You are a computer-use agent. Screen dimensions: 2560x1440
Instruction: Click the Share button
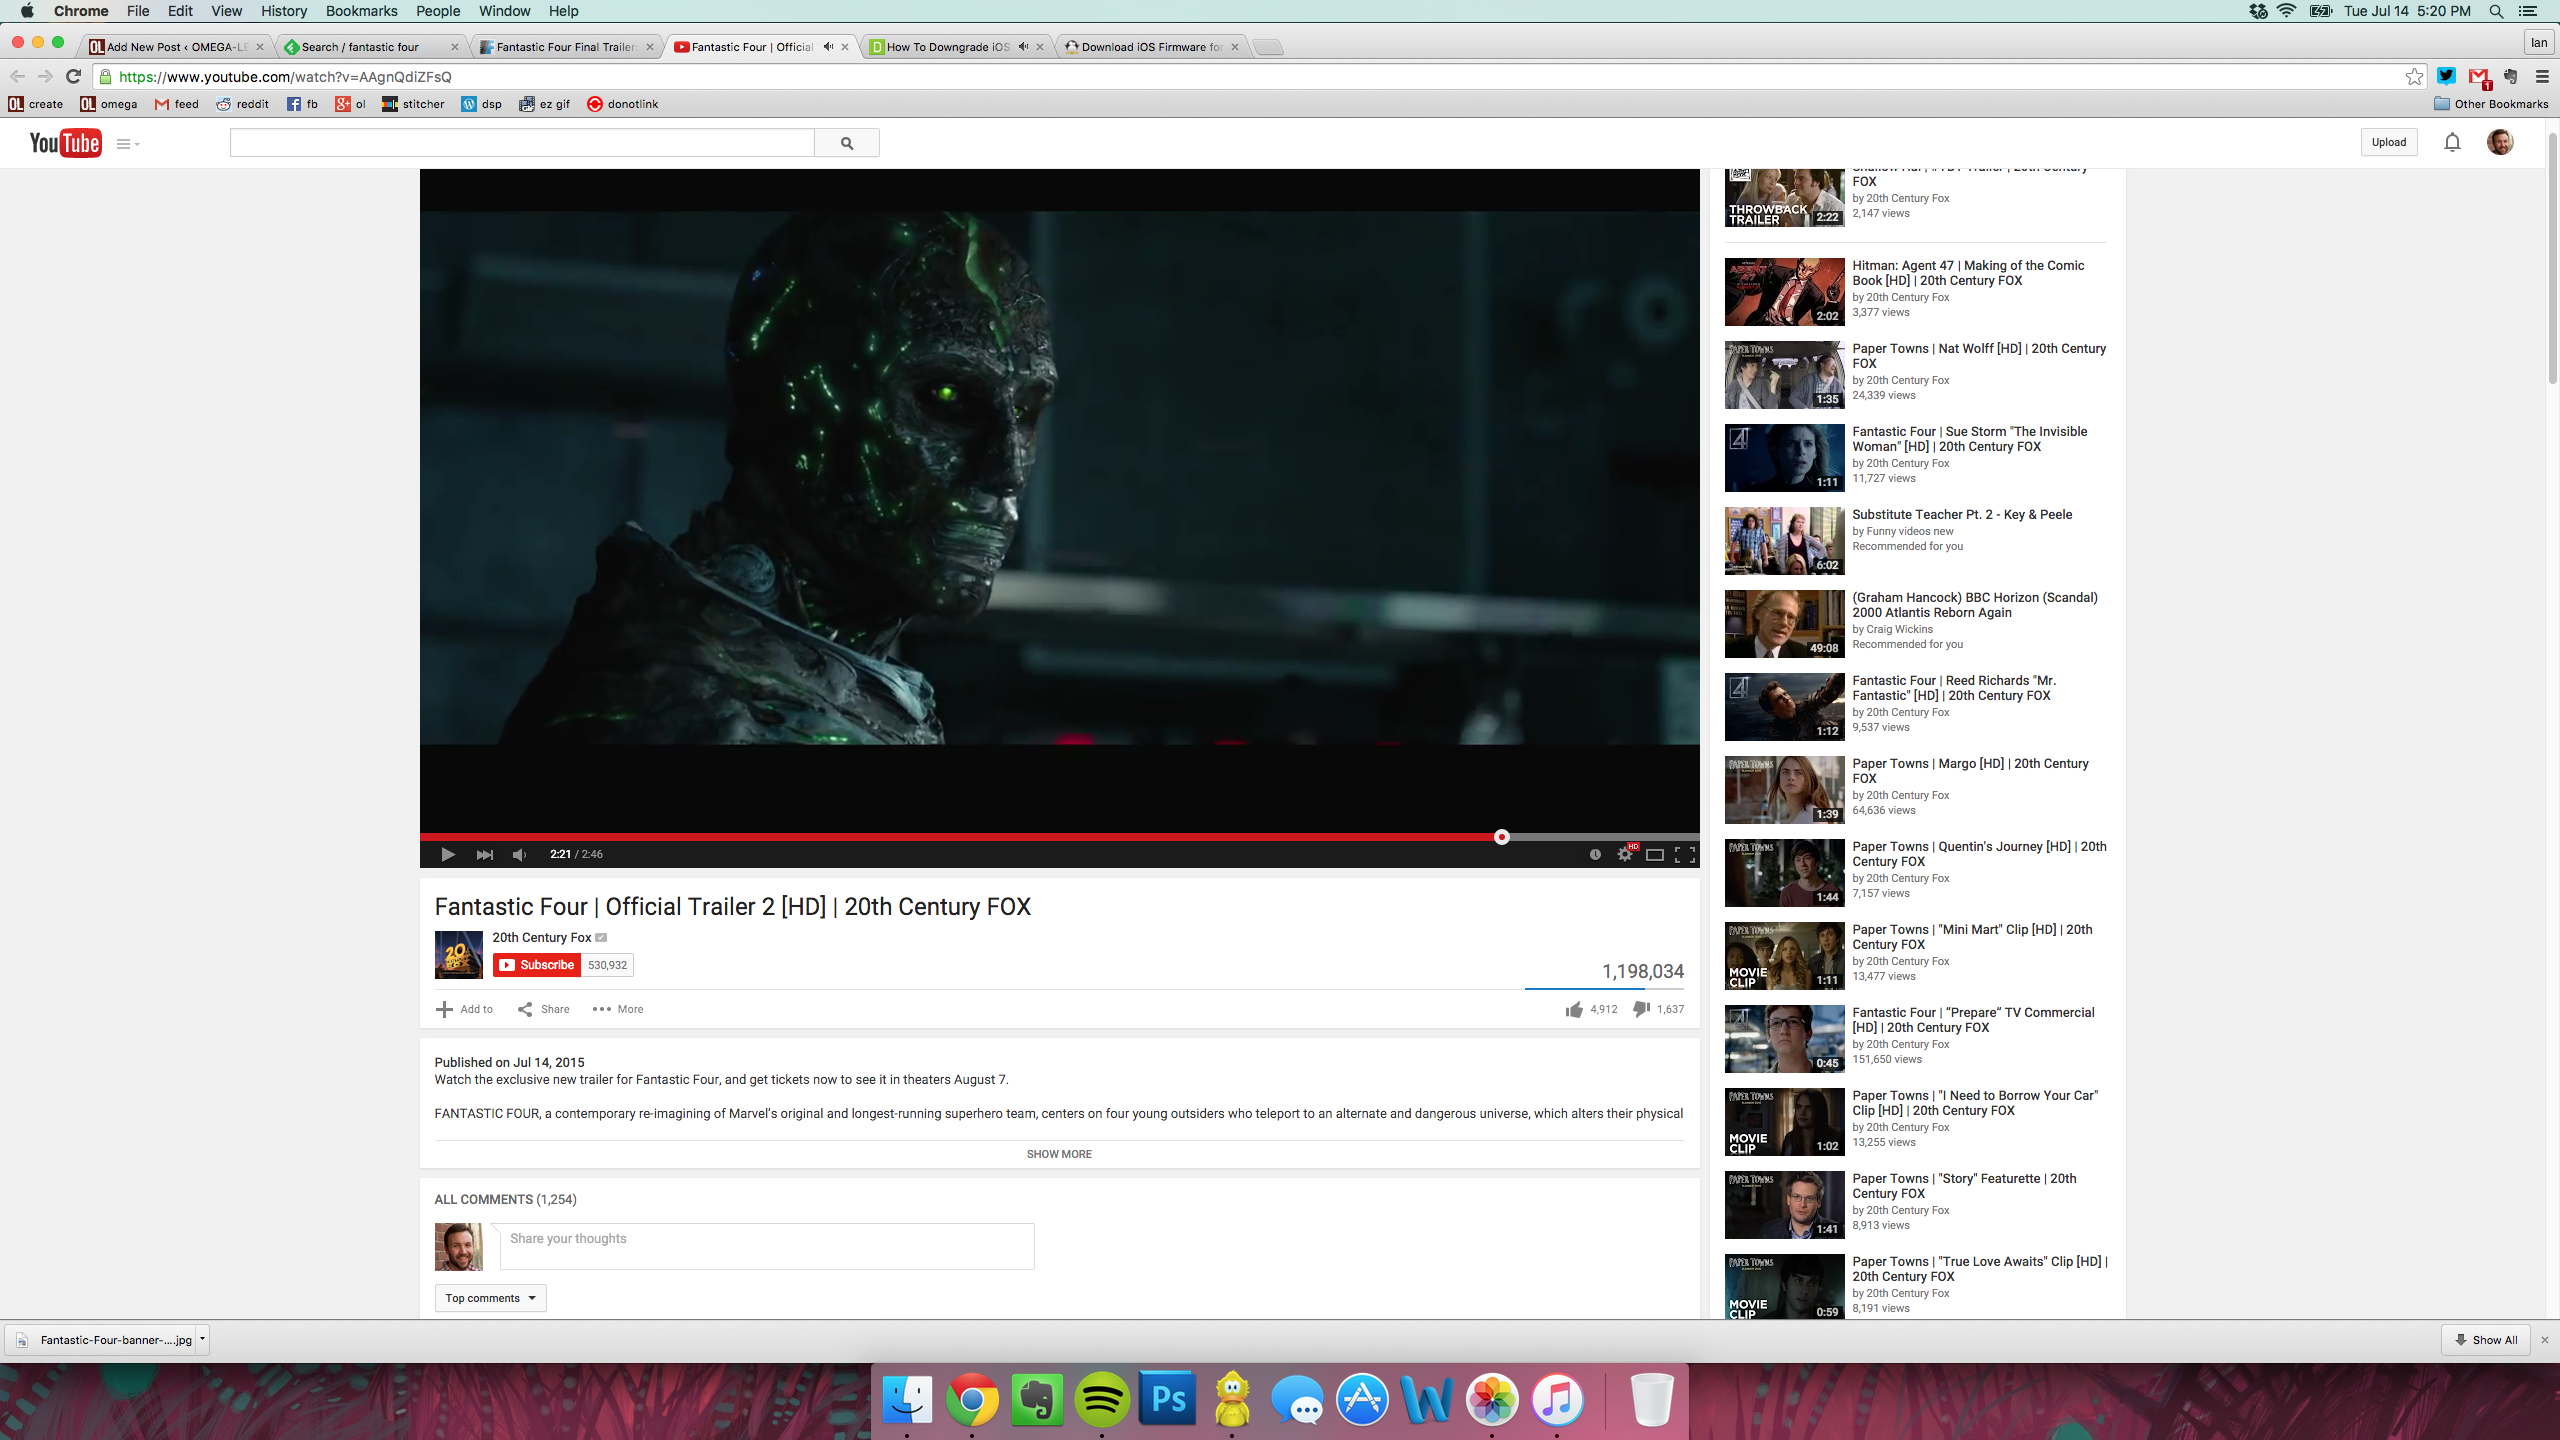544,1009
